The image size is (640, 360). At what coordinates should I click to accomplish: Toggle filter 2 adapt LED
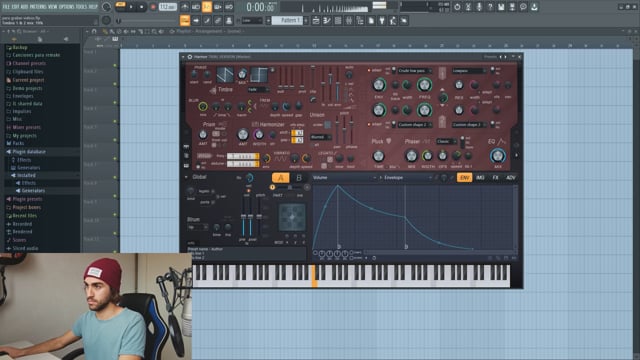[x=369, y=124]
